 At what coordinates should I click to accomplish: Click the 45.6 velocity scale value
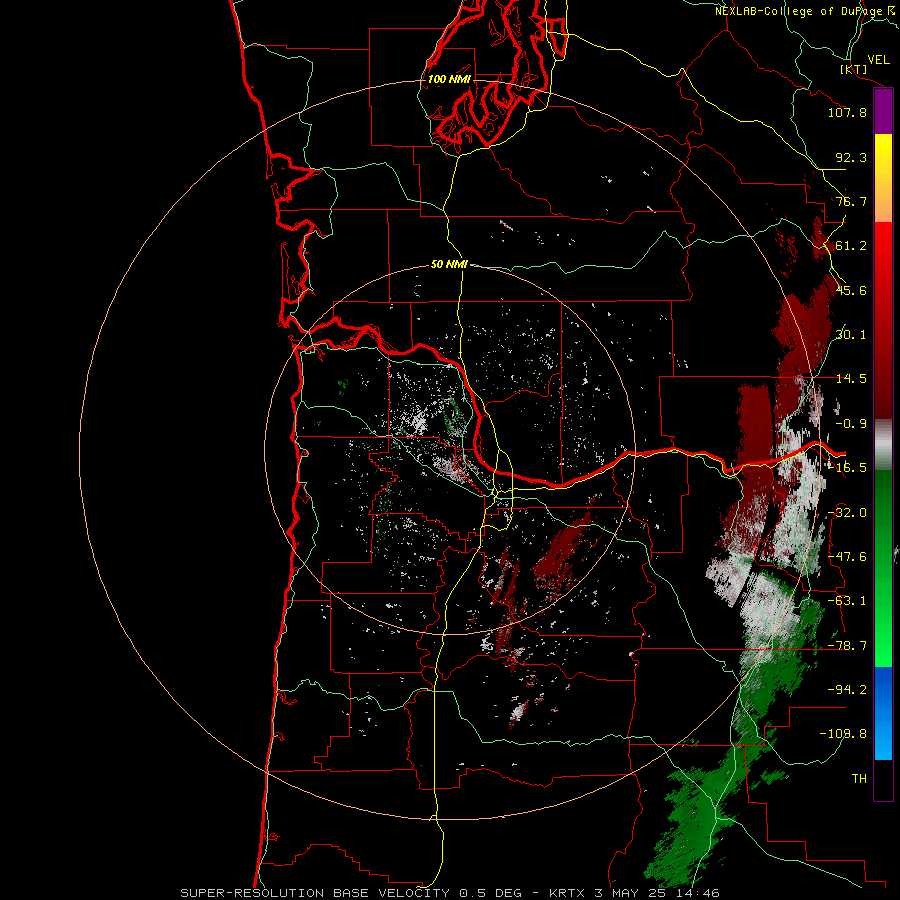(851, 290)
